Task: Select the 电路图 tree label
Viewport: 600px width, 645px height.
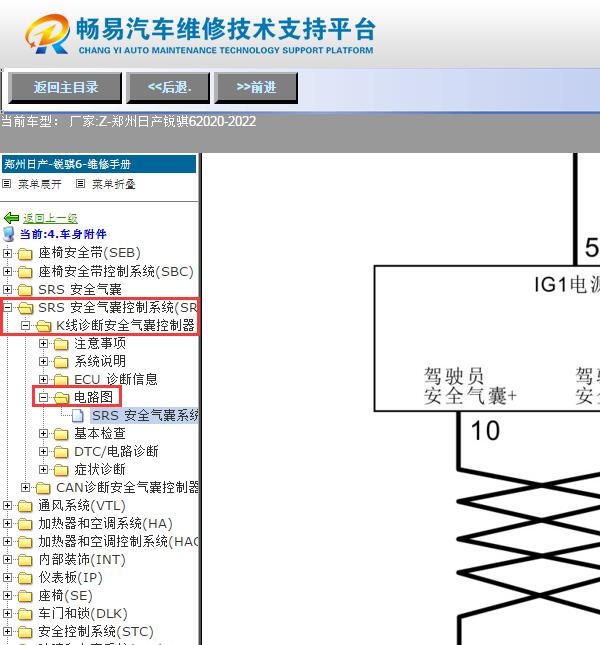Action: click(94, 397)
